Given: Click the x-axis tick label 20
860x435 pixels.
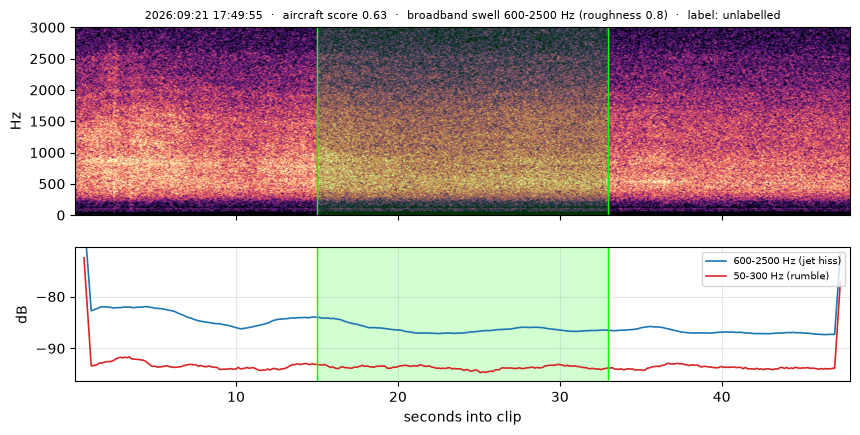Looking at the screenshot, I should (x=398, y=396).
